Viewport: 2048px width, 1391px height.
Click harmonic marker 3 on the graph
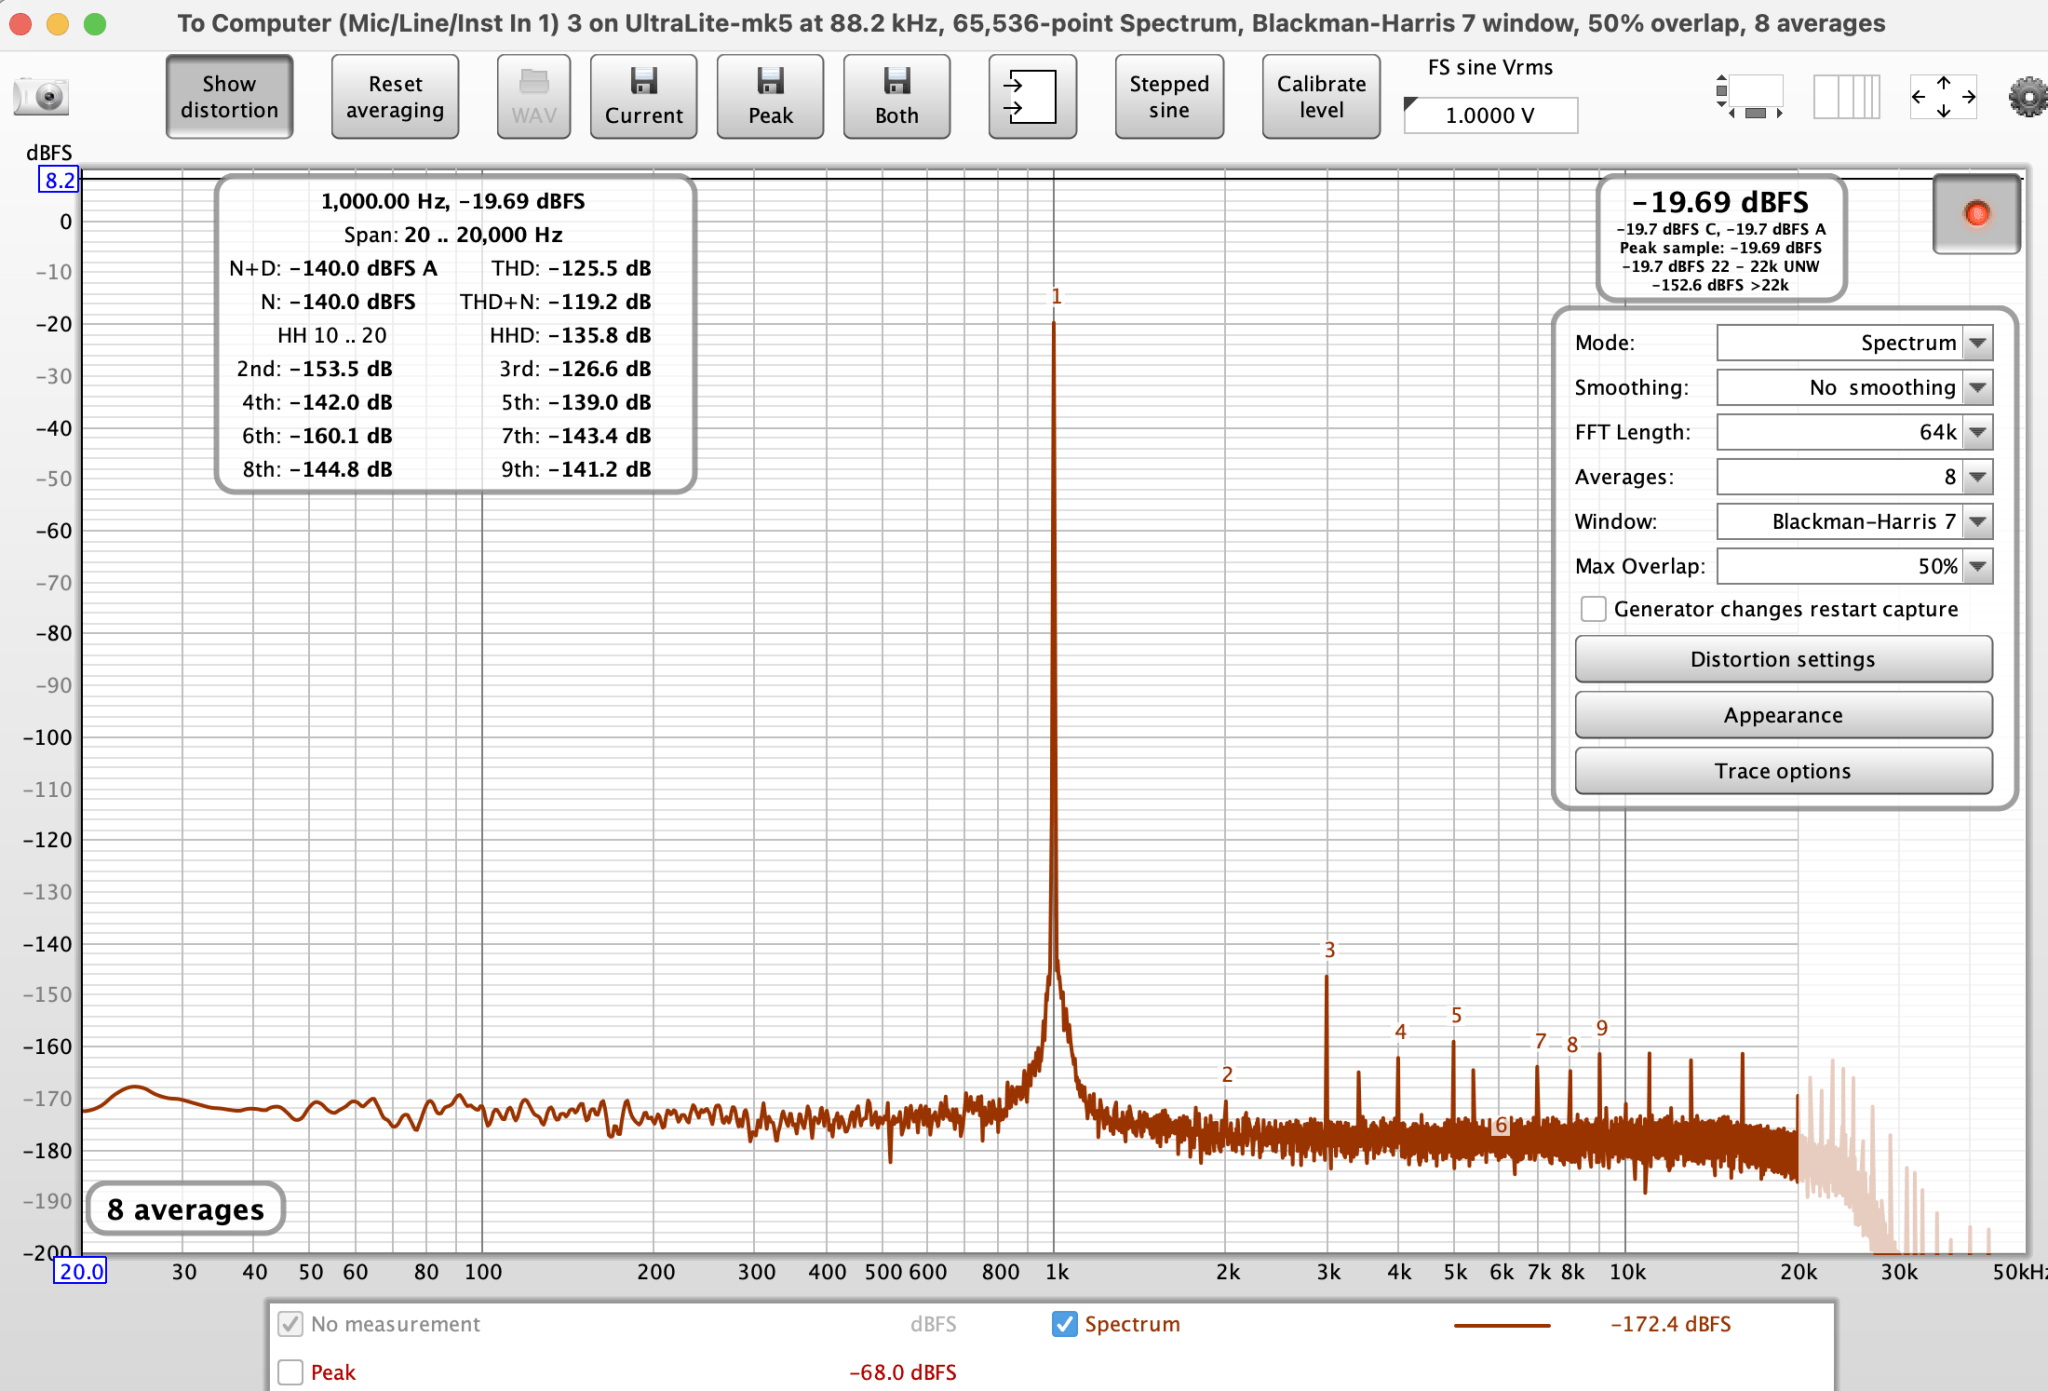pyautogui.click(x=1329, y=950)
